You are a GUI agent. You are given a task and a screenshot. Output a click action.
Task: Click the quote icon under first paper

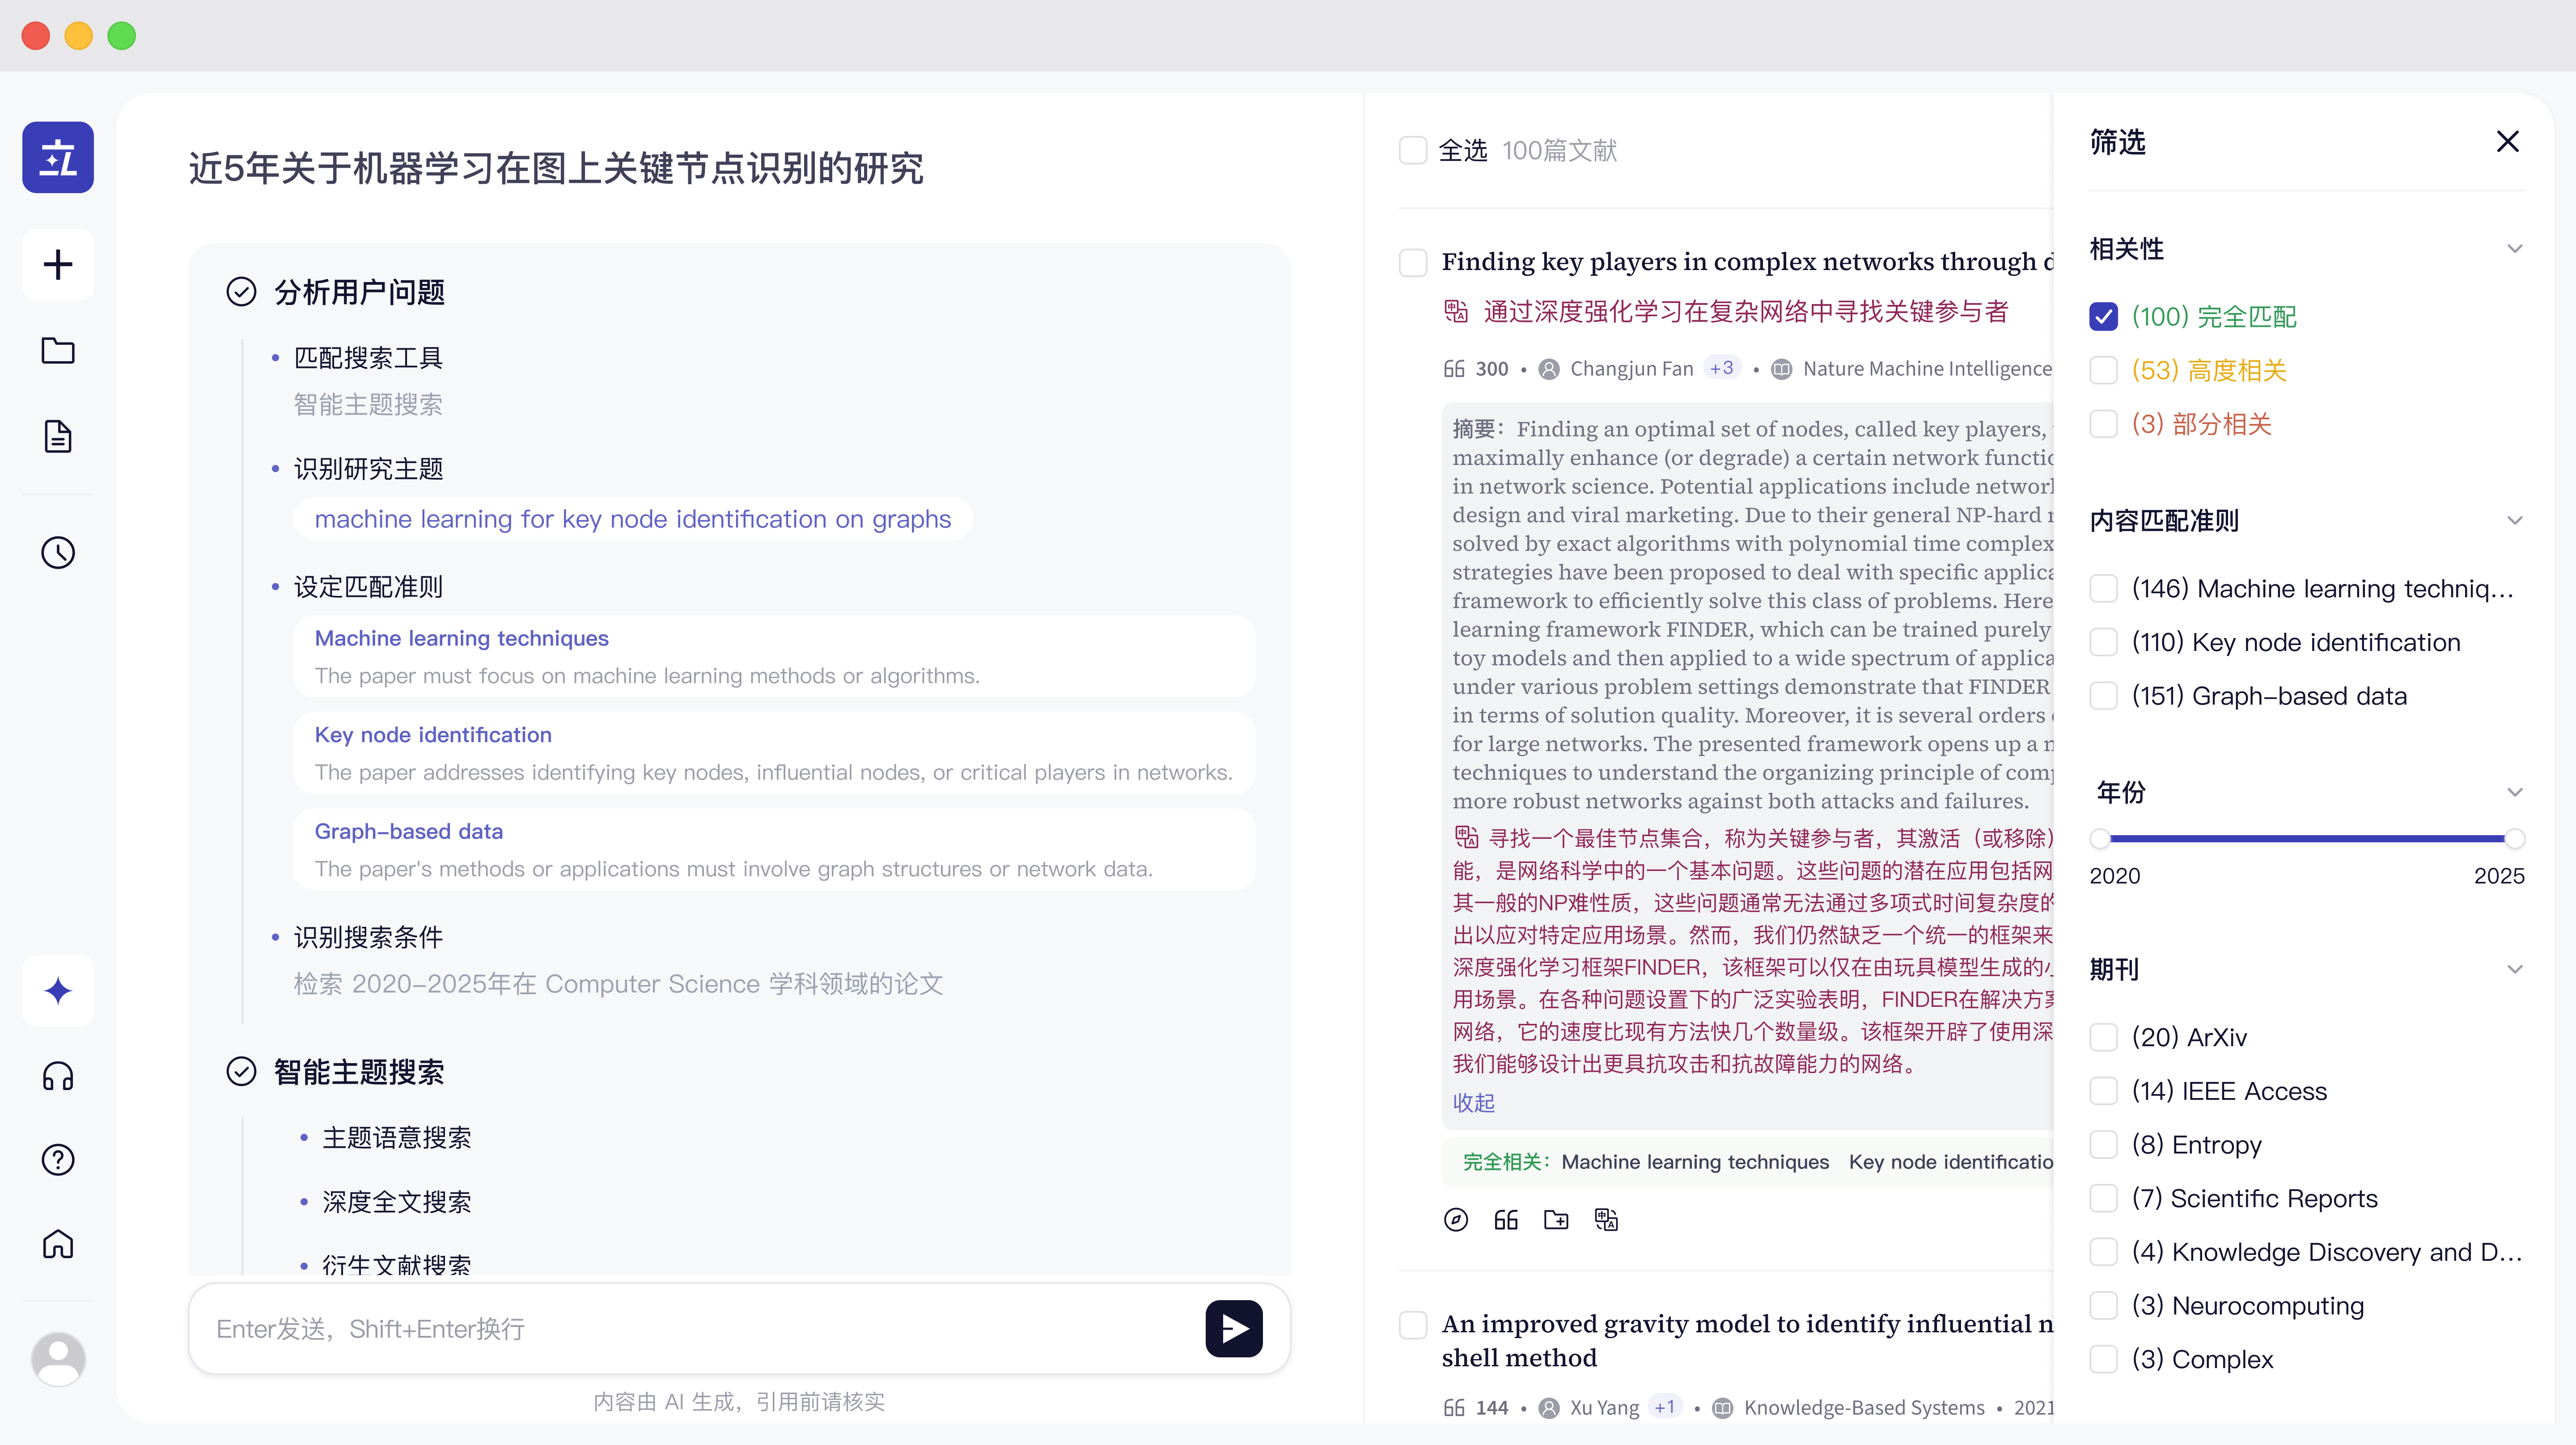pyautogui.click(x=1506, y=1219)
